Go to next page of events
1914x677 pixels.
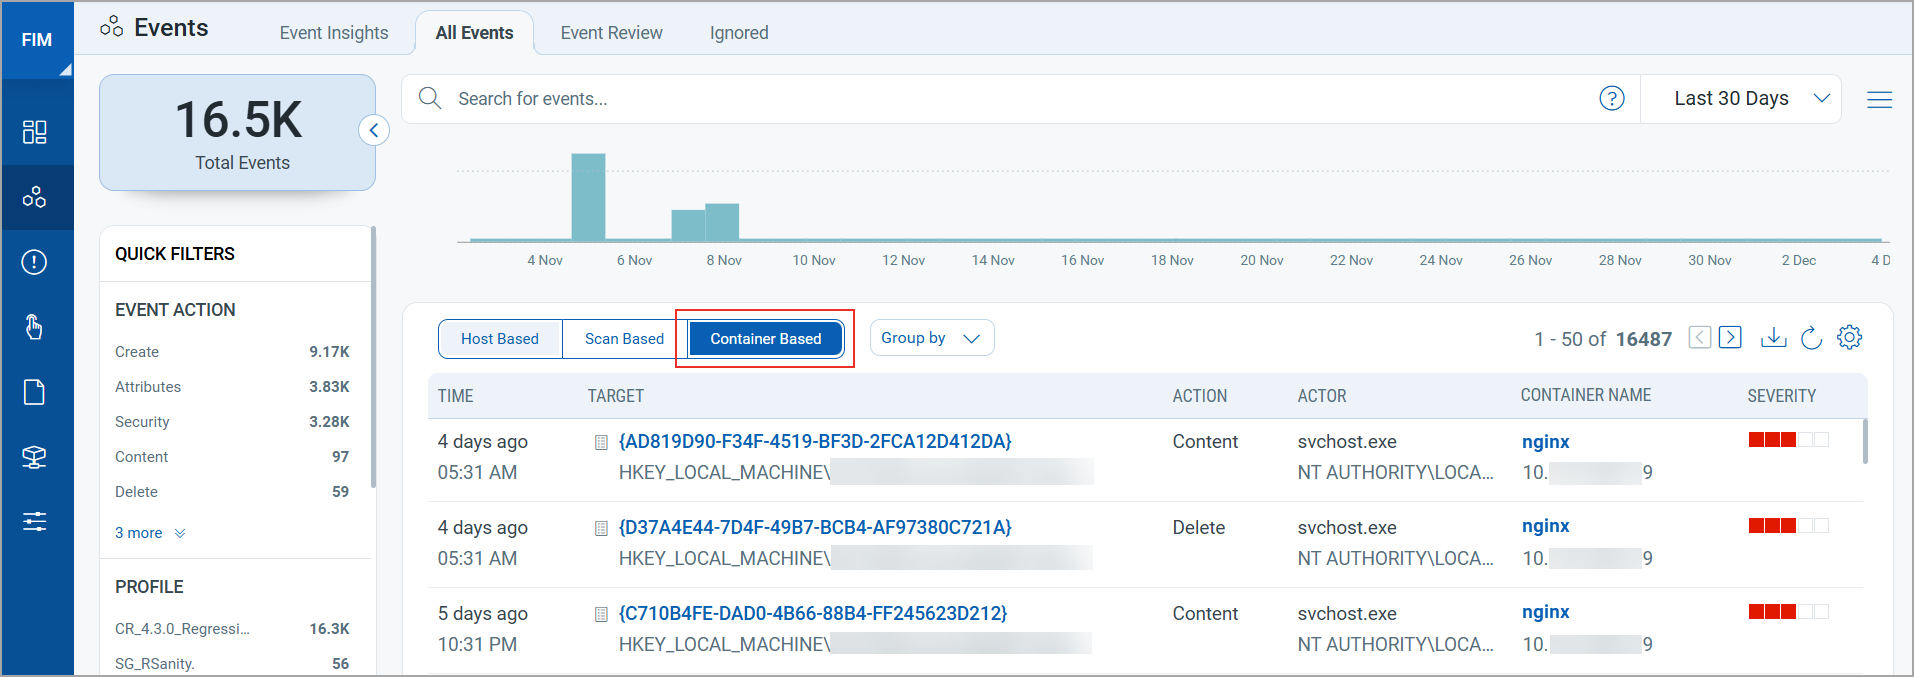pos(1731,337)
